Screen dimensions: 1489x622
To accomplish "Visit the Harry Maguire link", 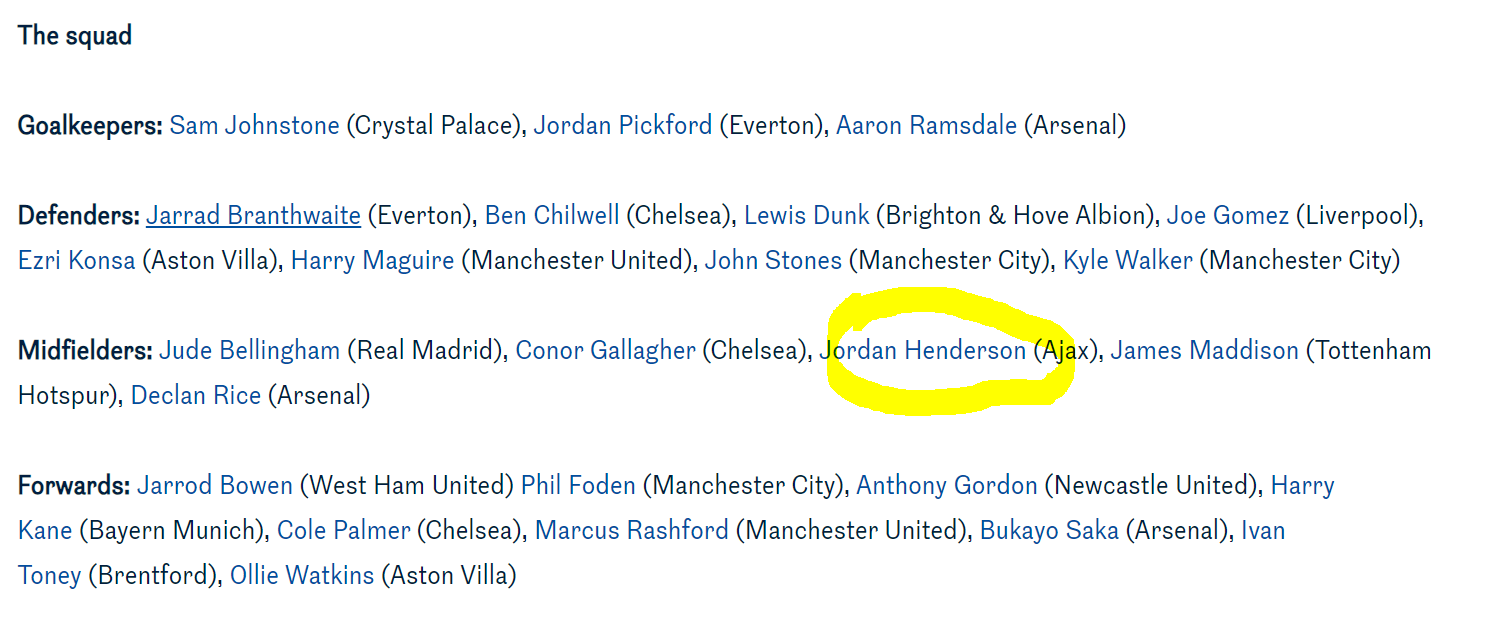I will click(372, 261).
